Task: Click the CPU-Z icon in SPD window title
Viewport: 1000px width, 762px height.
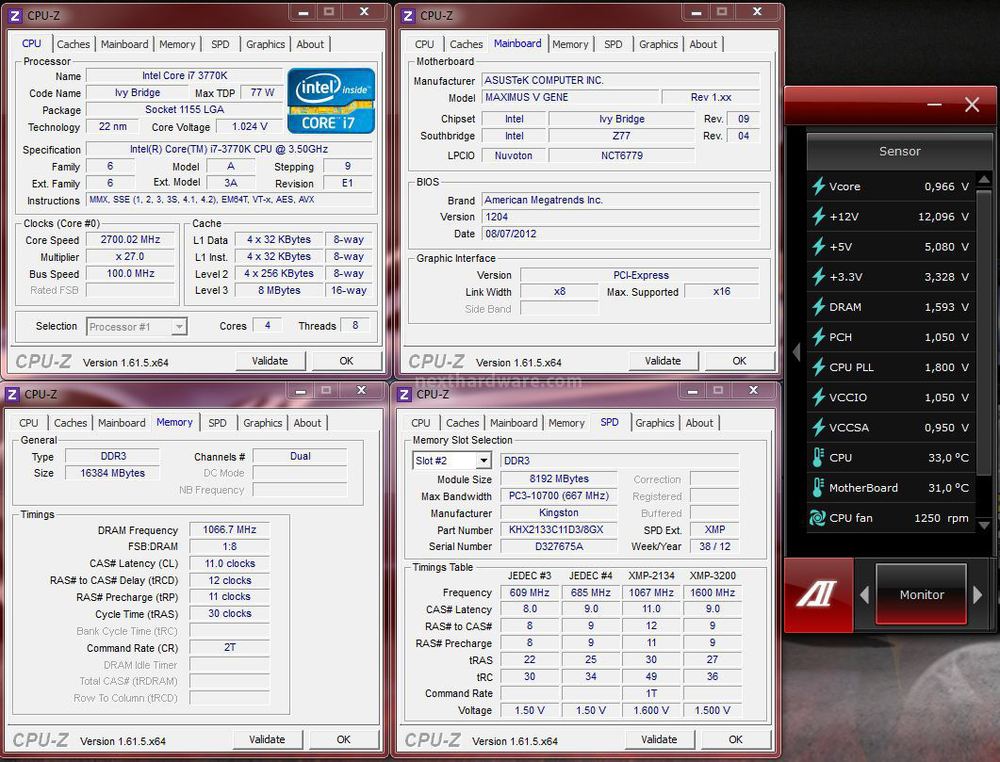Action: pos(405,394)
